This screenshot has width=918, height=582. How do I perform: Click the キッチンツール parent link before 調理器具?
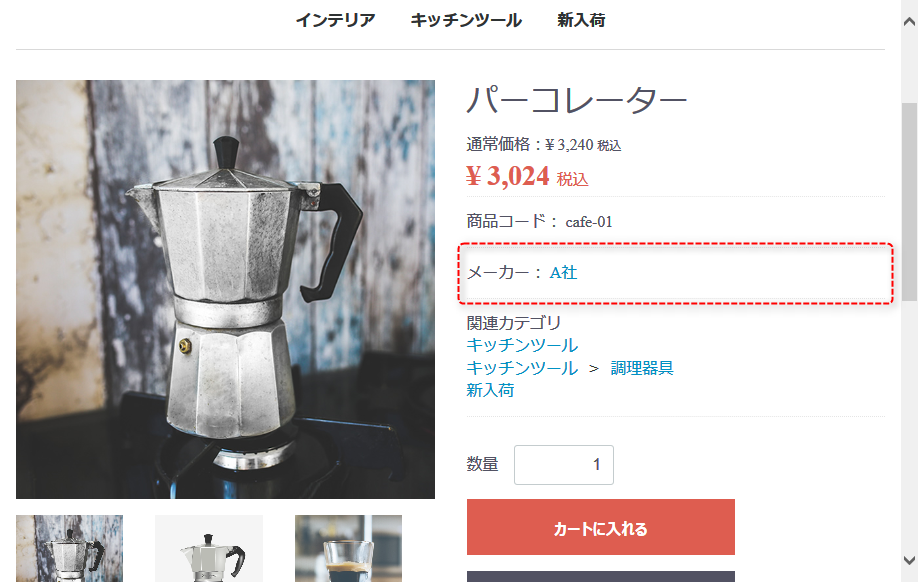[x=522, y=368]
